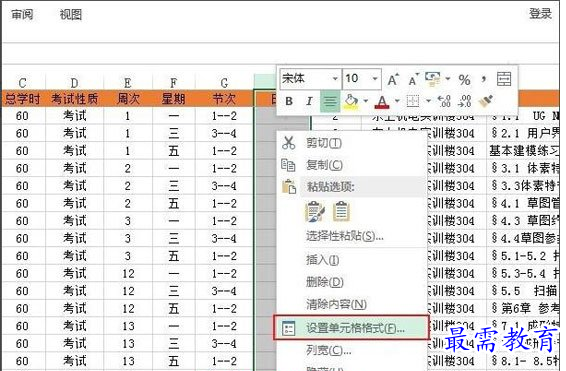This screenshot has height=371, width=566.
Task: Open the 视图 ribbon tab
Action: [x=71, y=14]
